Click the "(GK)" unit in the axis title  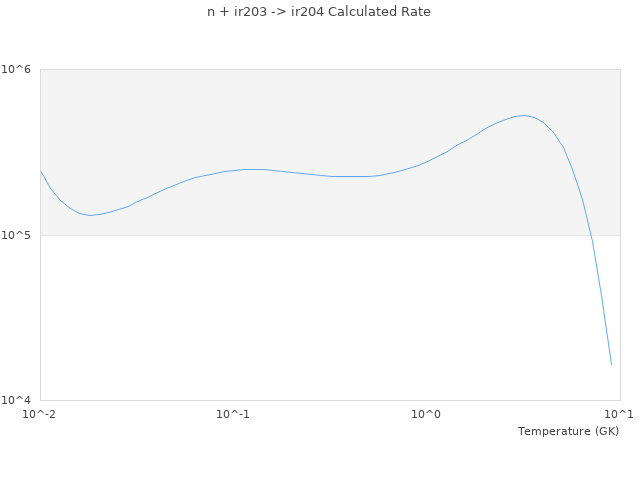pos(607,431)
